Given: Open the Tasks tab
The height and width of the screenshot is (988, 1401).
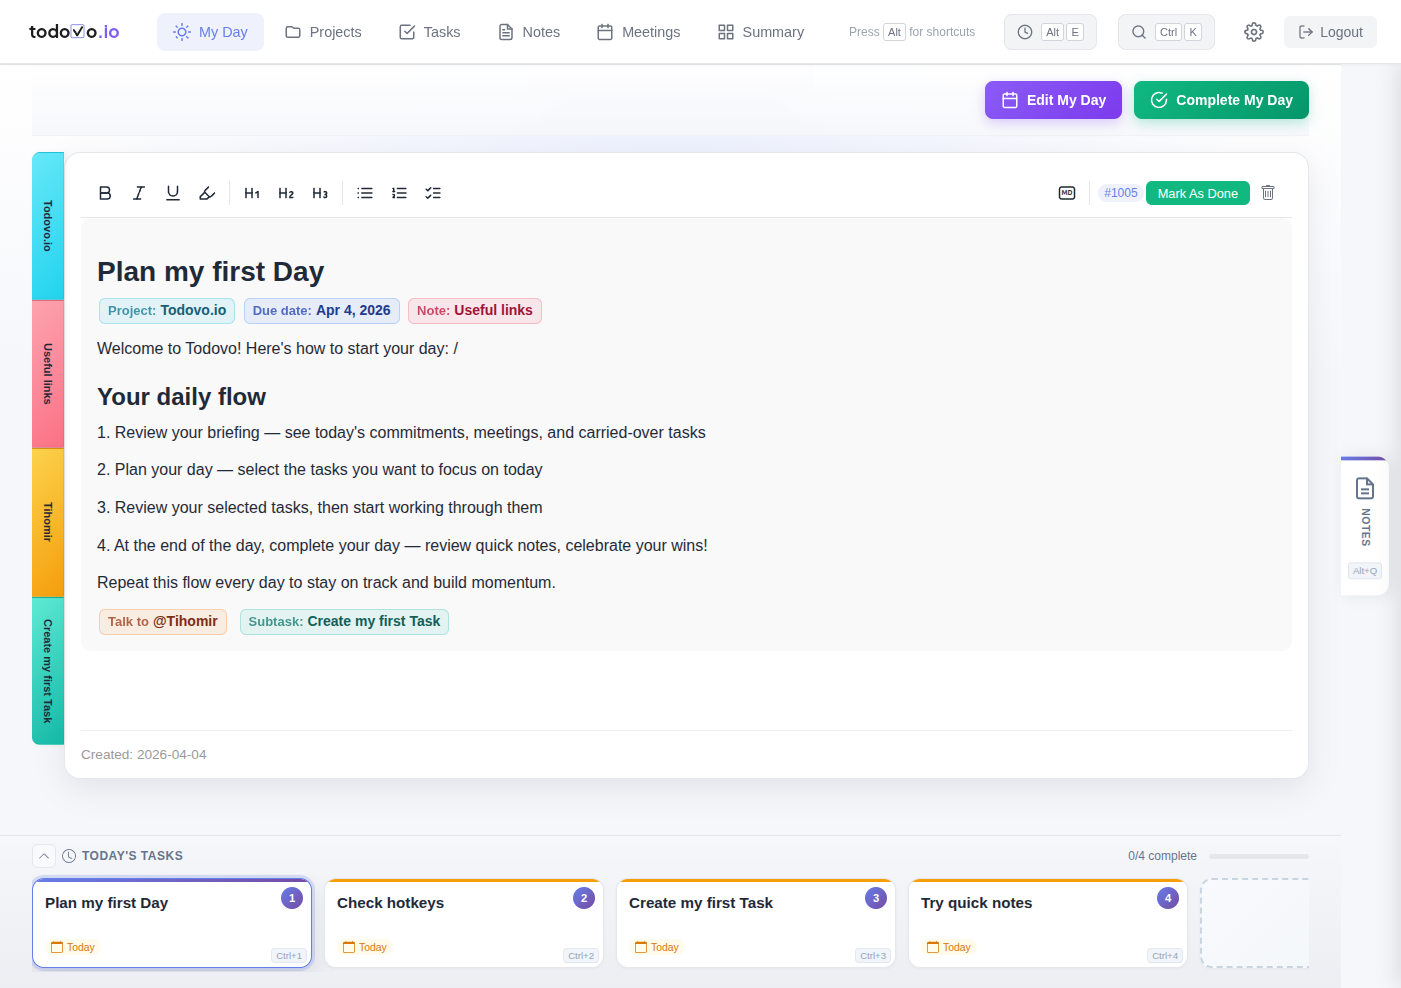Looking at the screenshot, I should pyautogui.click(x=429, y=32).
